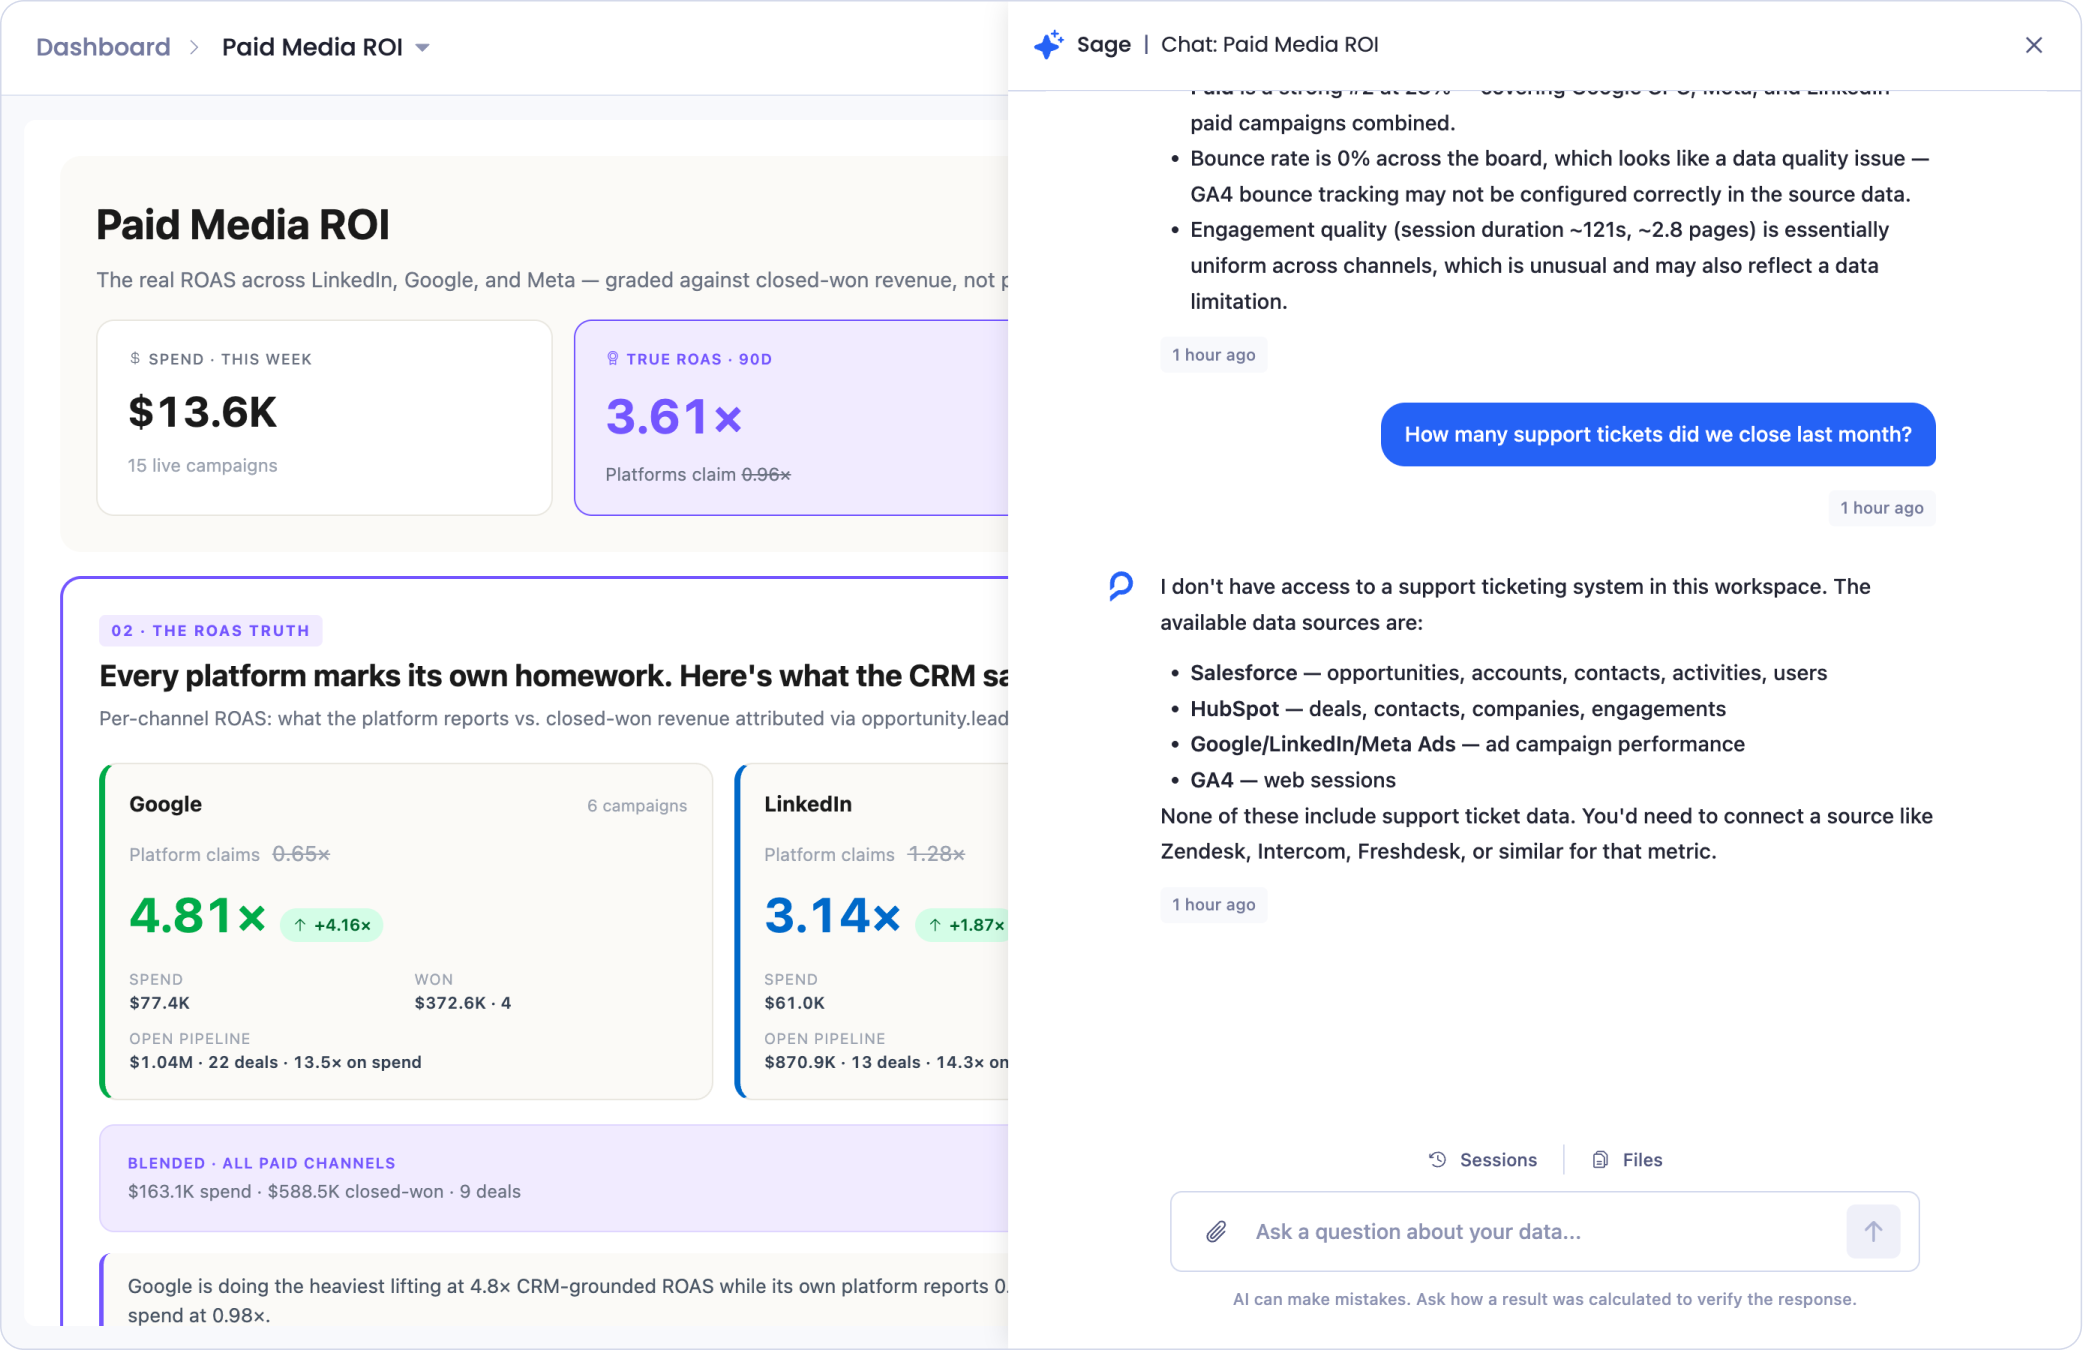Click Google open pipeline $1.04M line
The height and width of the screenshot is (1350, 2083).
275,1062
